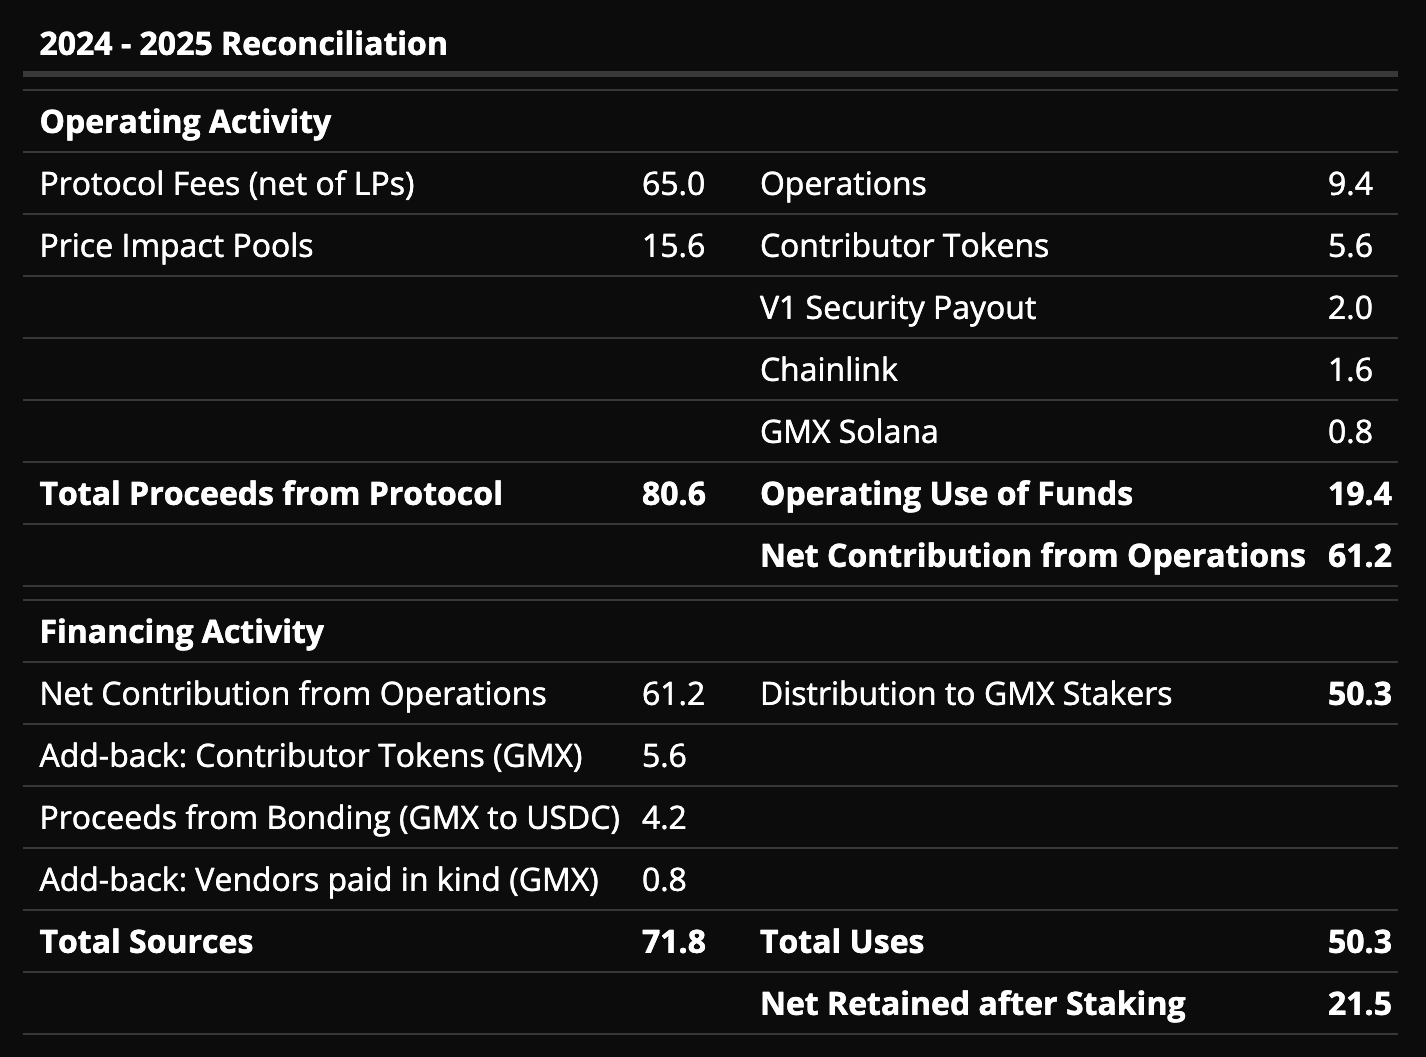Click "Add-back: Vendors paid in kind (GMX)" label
Screen dimensions: 1426x1057
click(319, 880)
